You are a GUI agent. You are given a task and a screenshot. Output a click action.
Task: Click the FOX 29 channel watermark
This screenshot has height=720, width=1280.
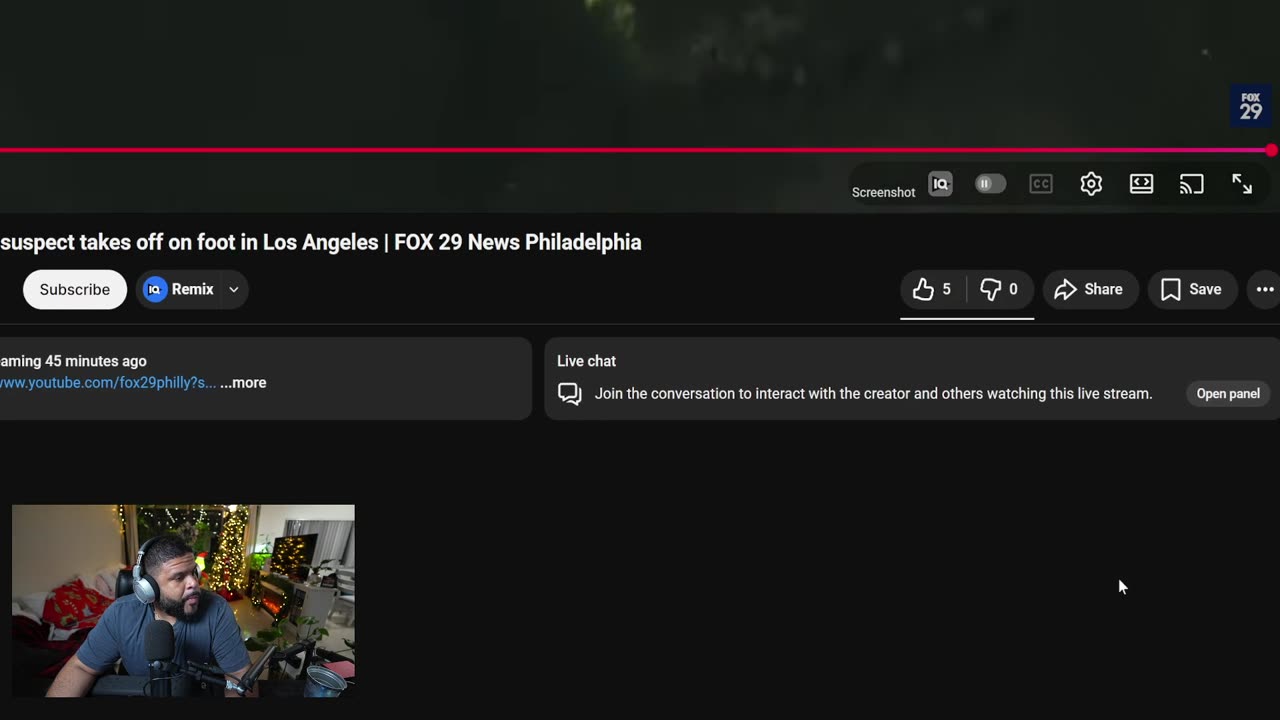click(1251, 106)
